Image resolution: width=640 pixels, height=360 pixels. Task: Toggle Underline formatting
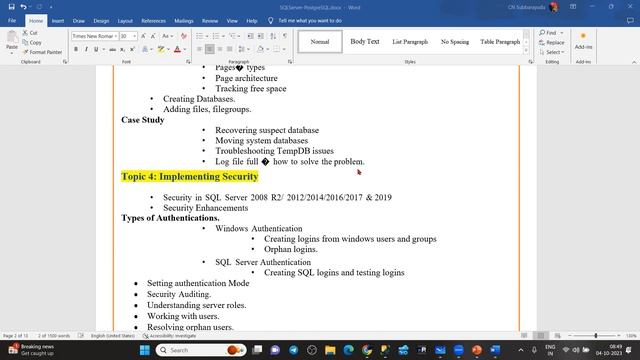[x=96, y=49]
